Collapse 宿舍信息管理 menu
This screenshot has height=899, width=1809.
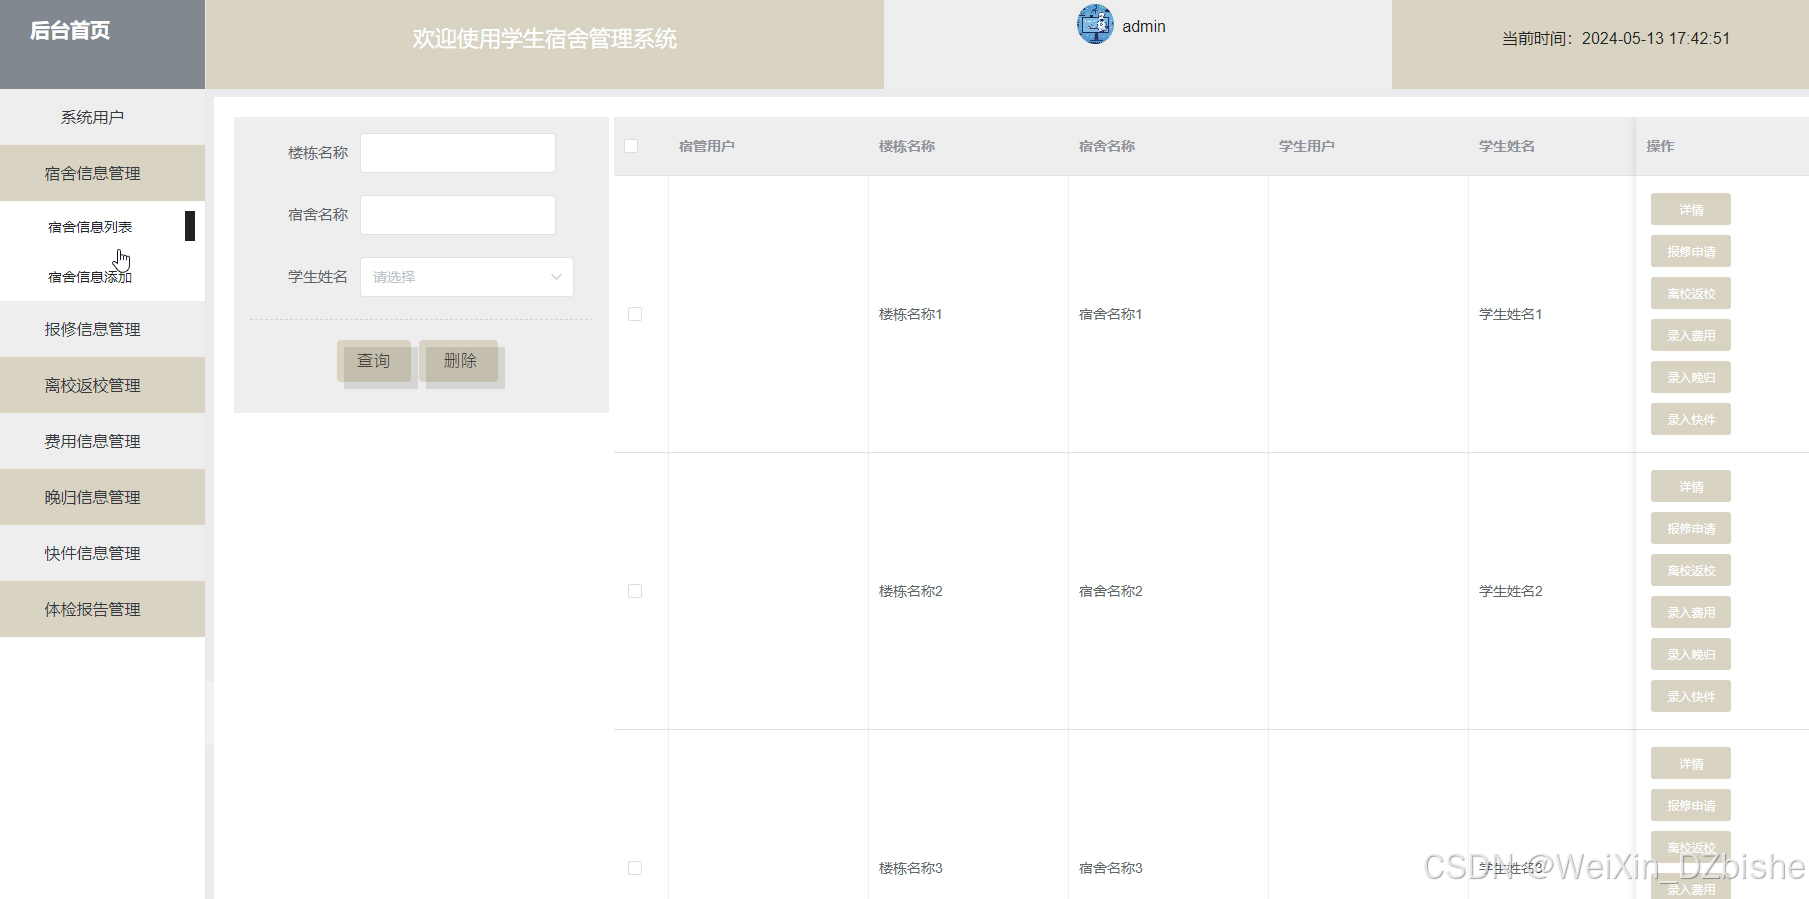pos(102,173)
